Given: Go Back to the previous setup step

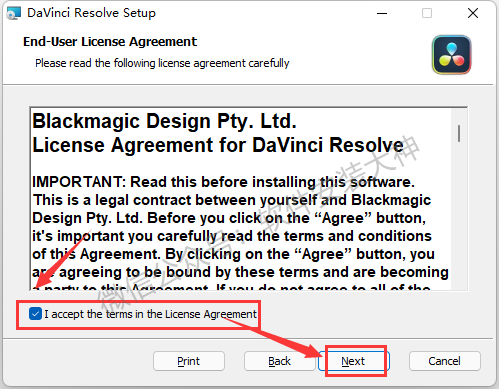Looking at the screenshot, I should [279, 361].
